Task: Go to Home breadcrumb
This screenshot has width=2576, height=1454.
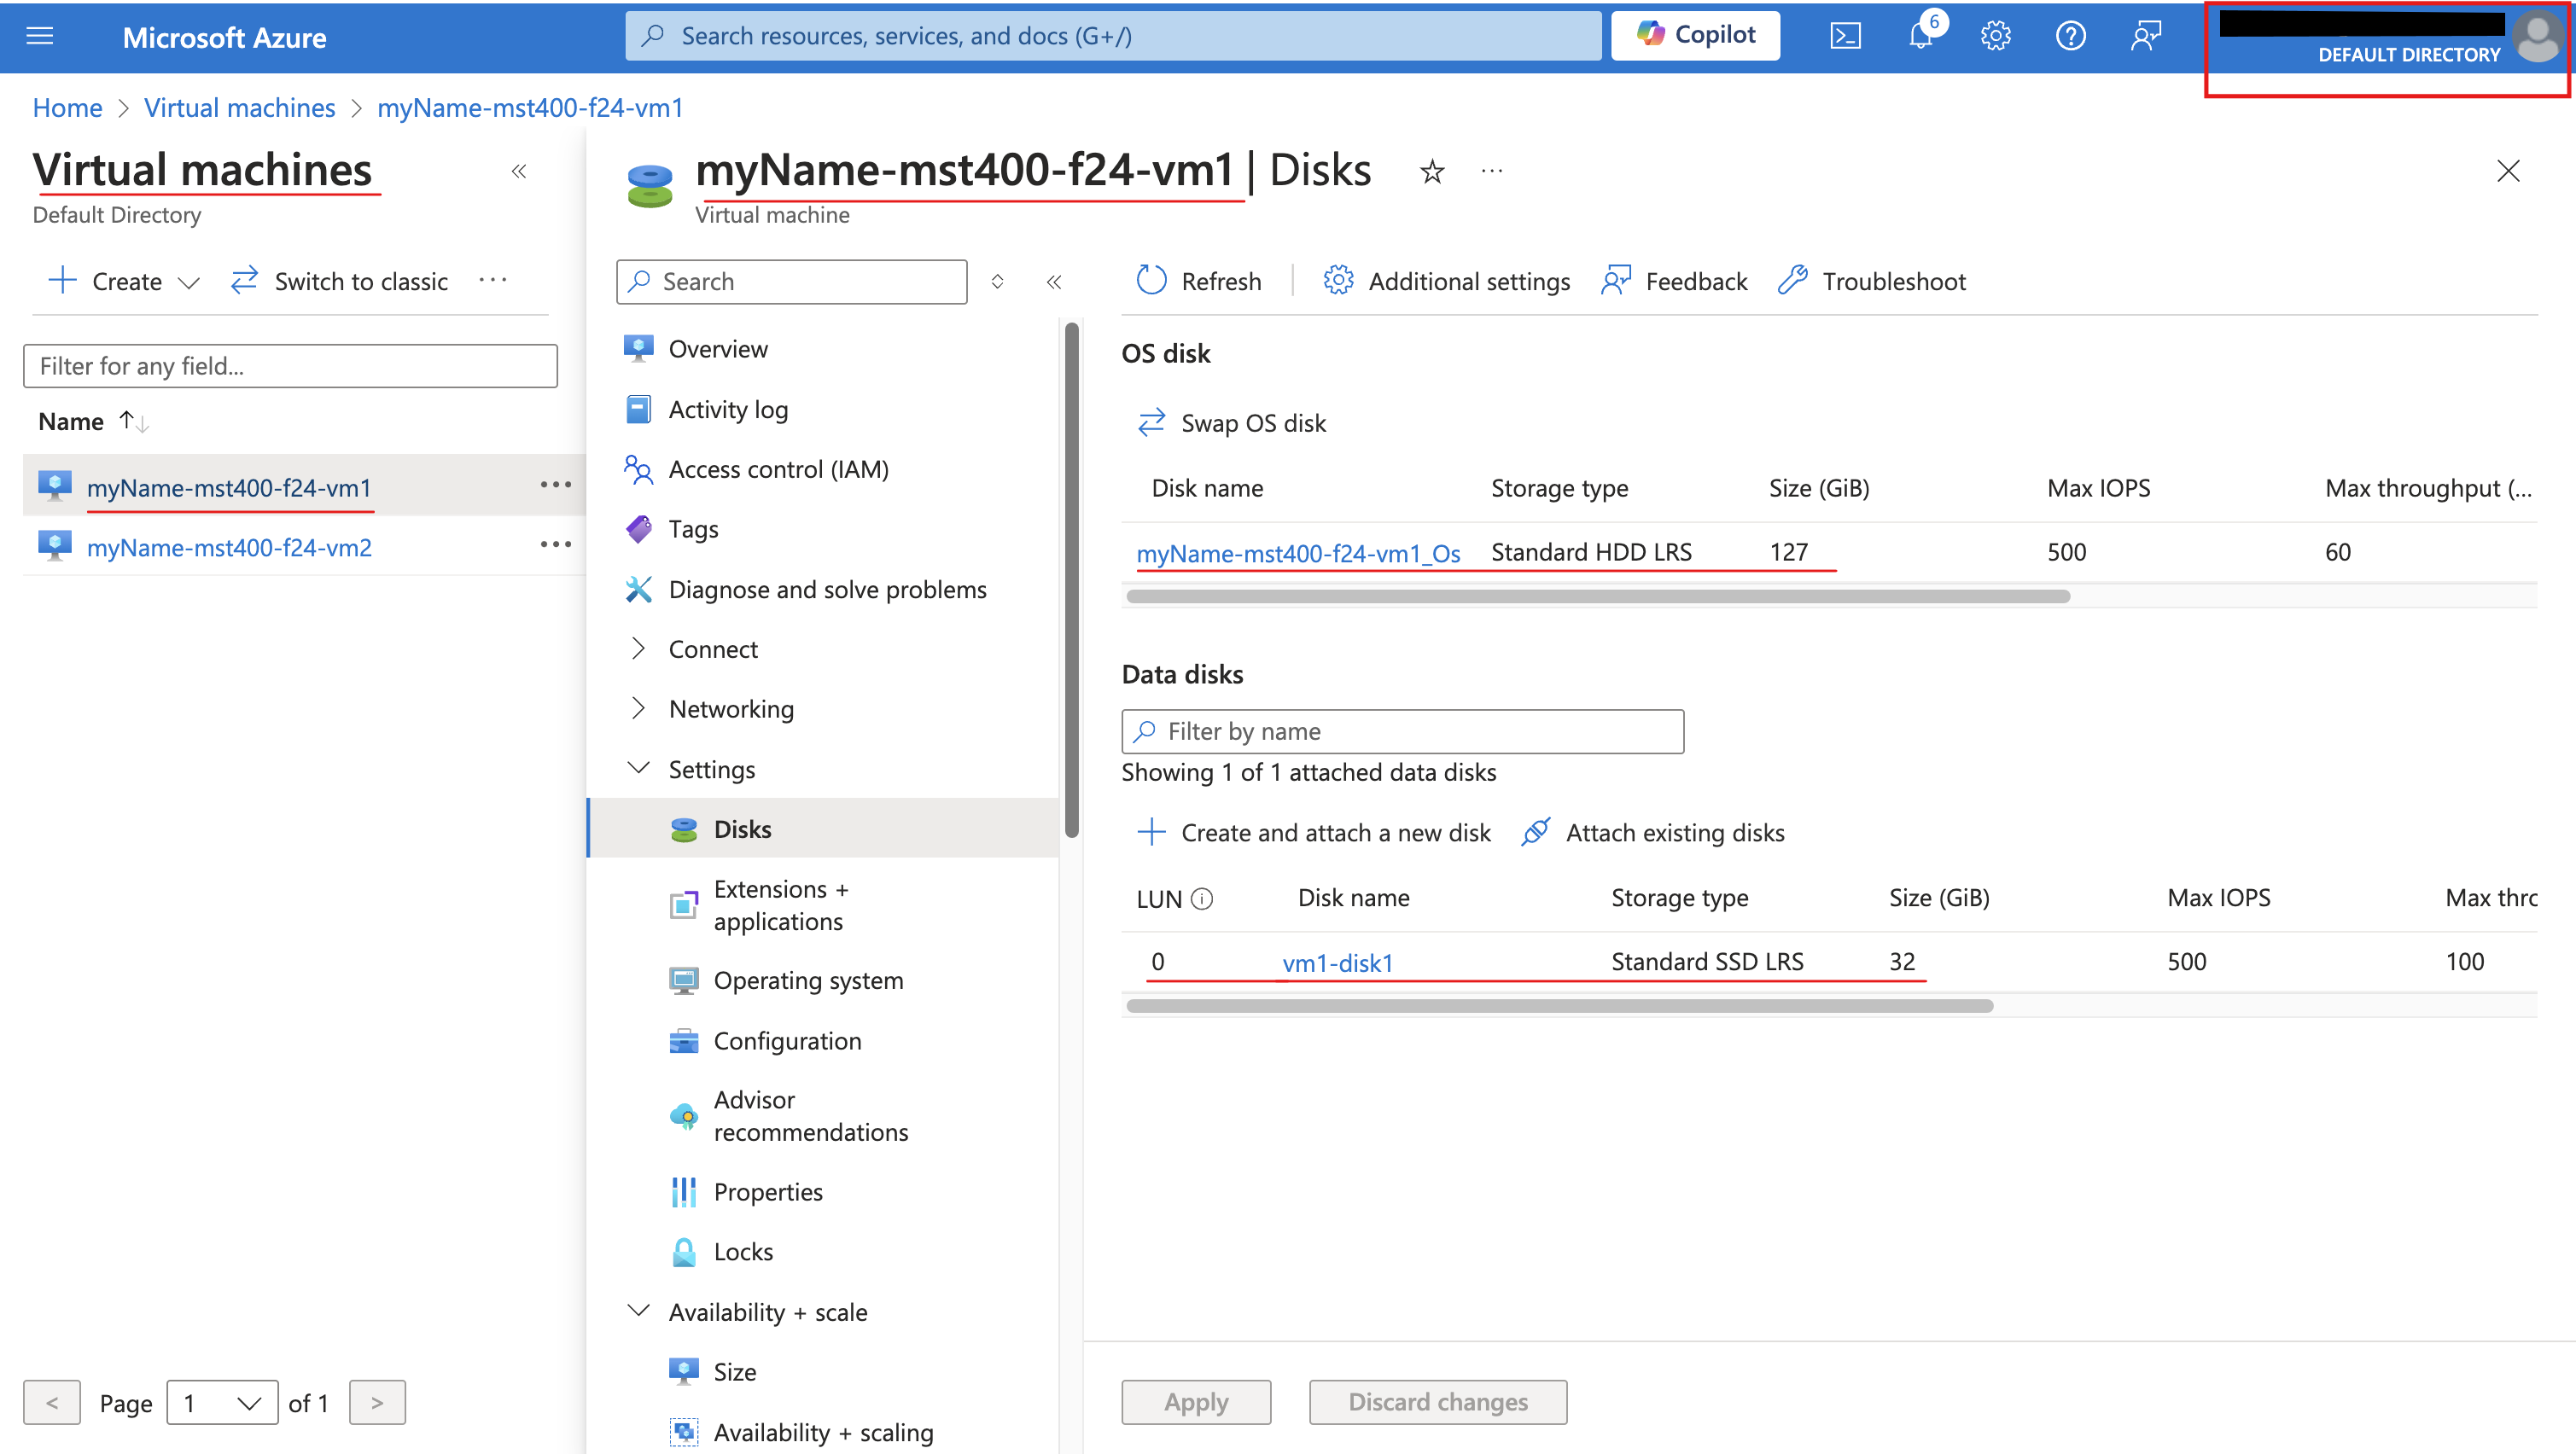Action: tap(67, 108)
